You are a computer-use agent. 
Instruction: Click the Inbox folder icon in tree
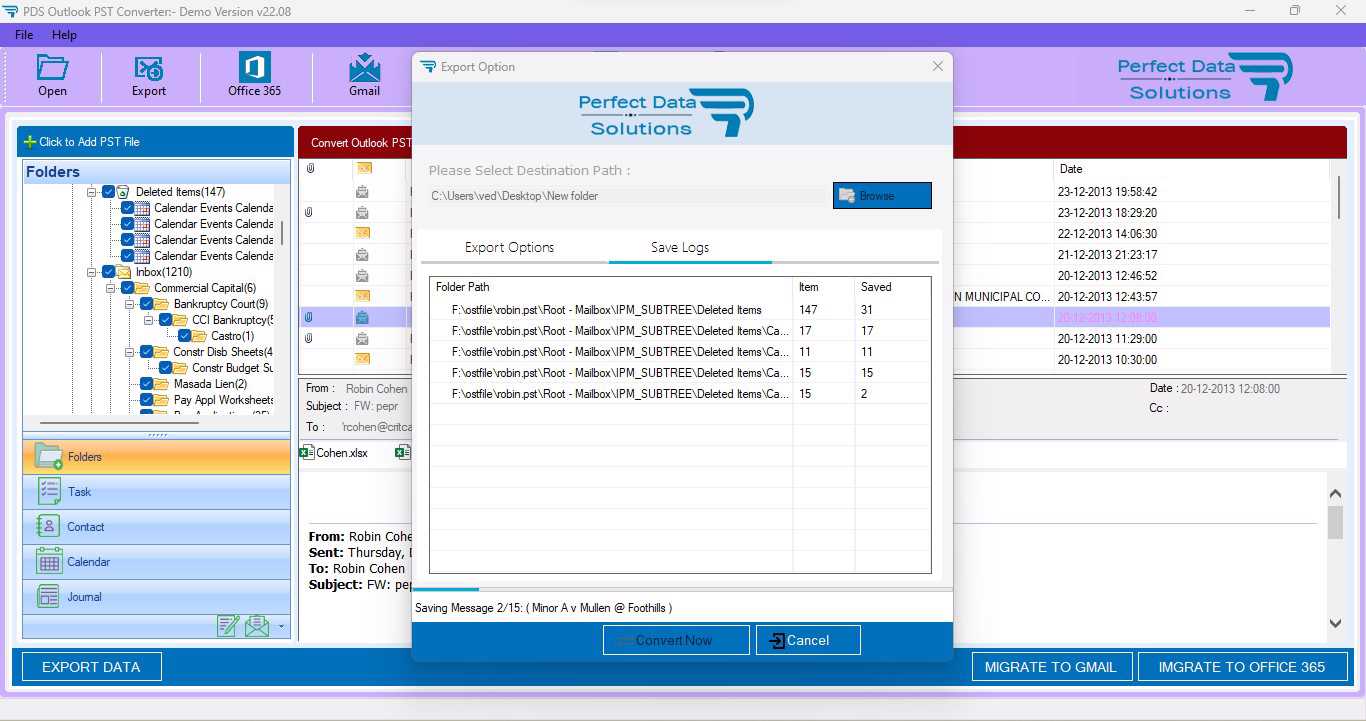(x=124, y=272)
